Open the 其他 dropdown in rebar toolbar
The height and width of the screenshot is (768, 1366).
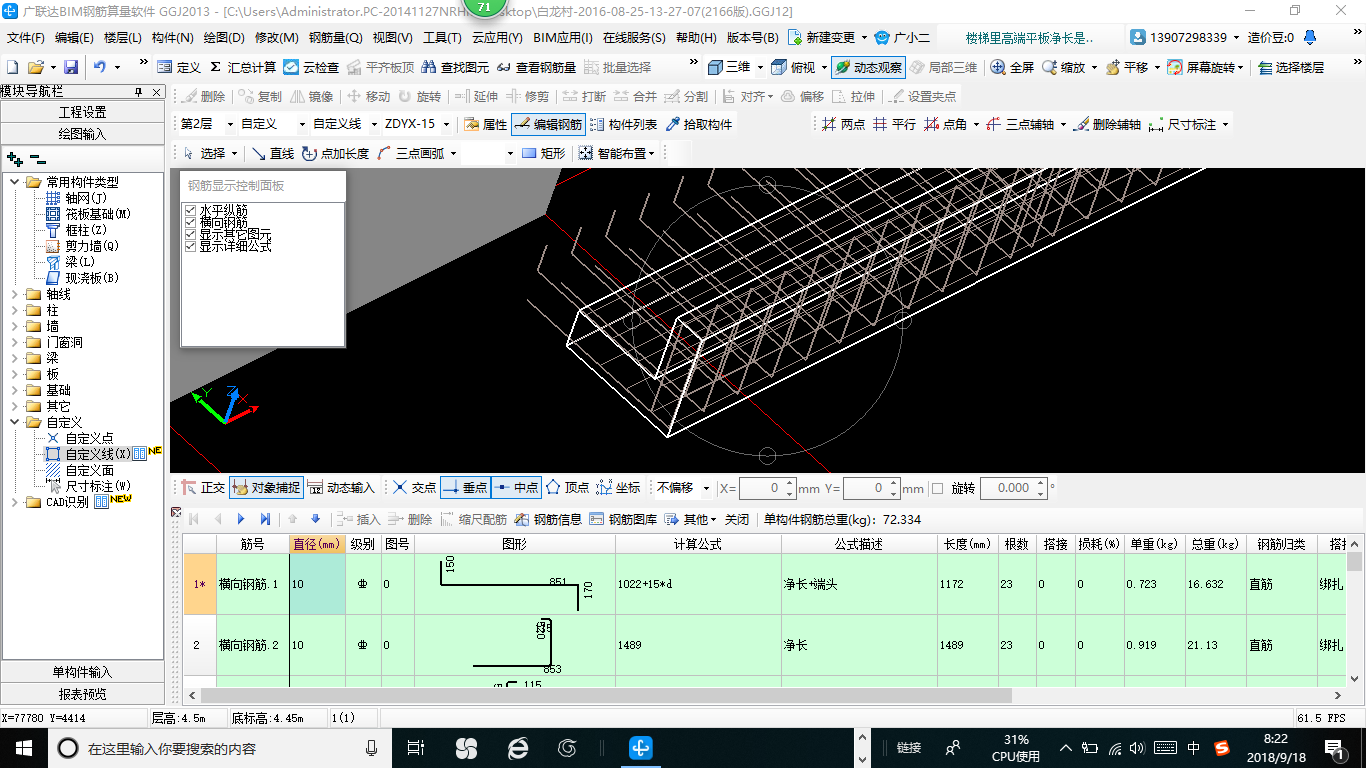click(692, 519)
